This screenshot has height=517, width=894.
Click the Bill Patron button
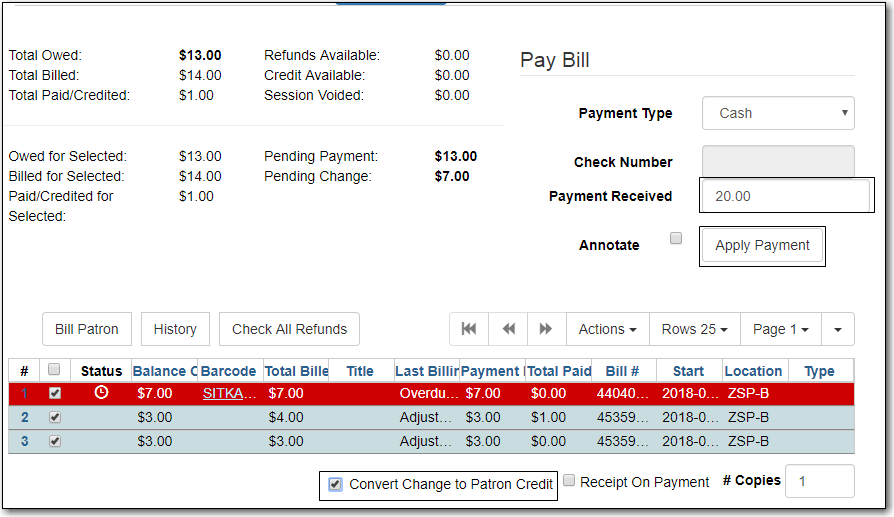(x=87, y=329)
